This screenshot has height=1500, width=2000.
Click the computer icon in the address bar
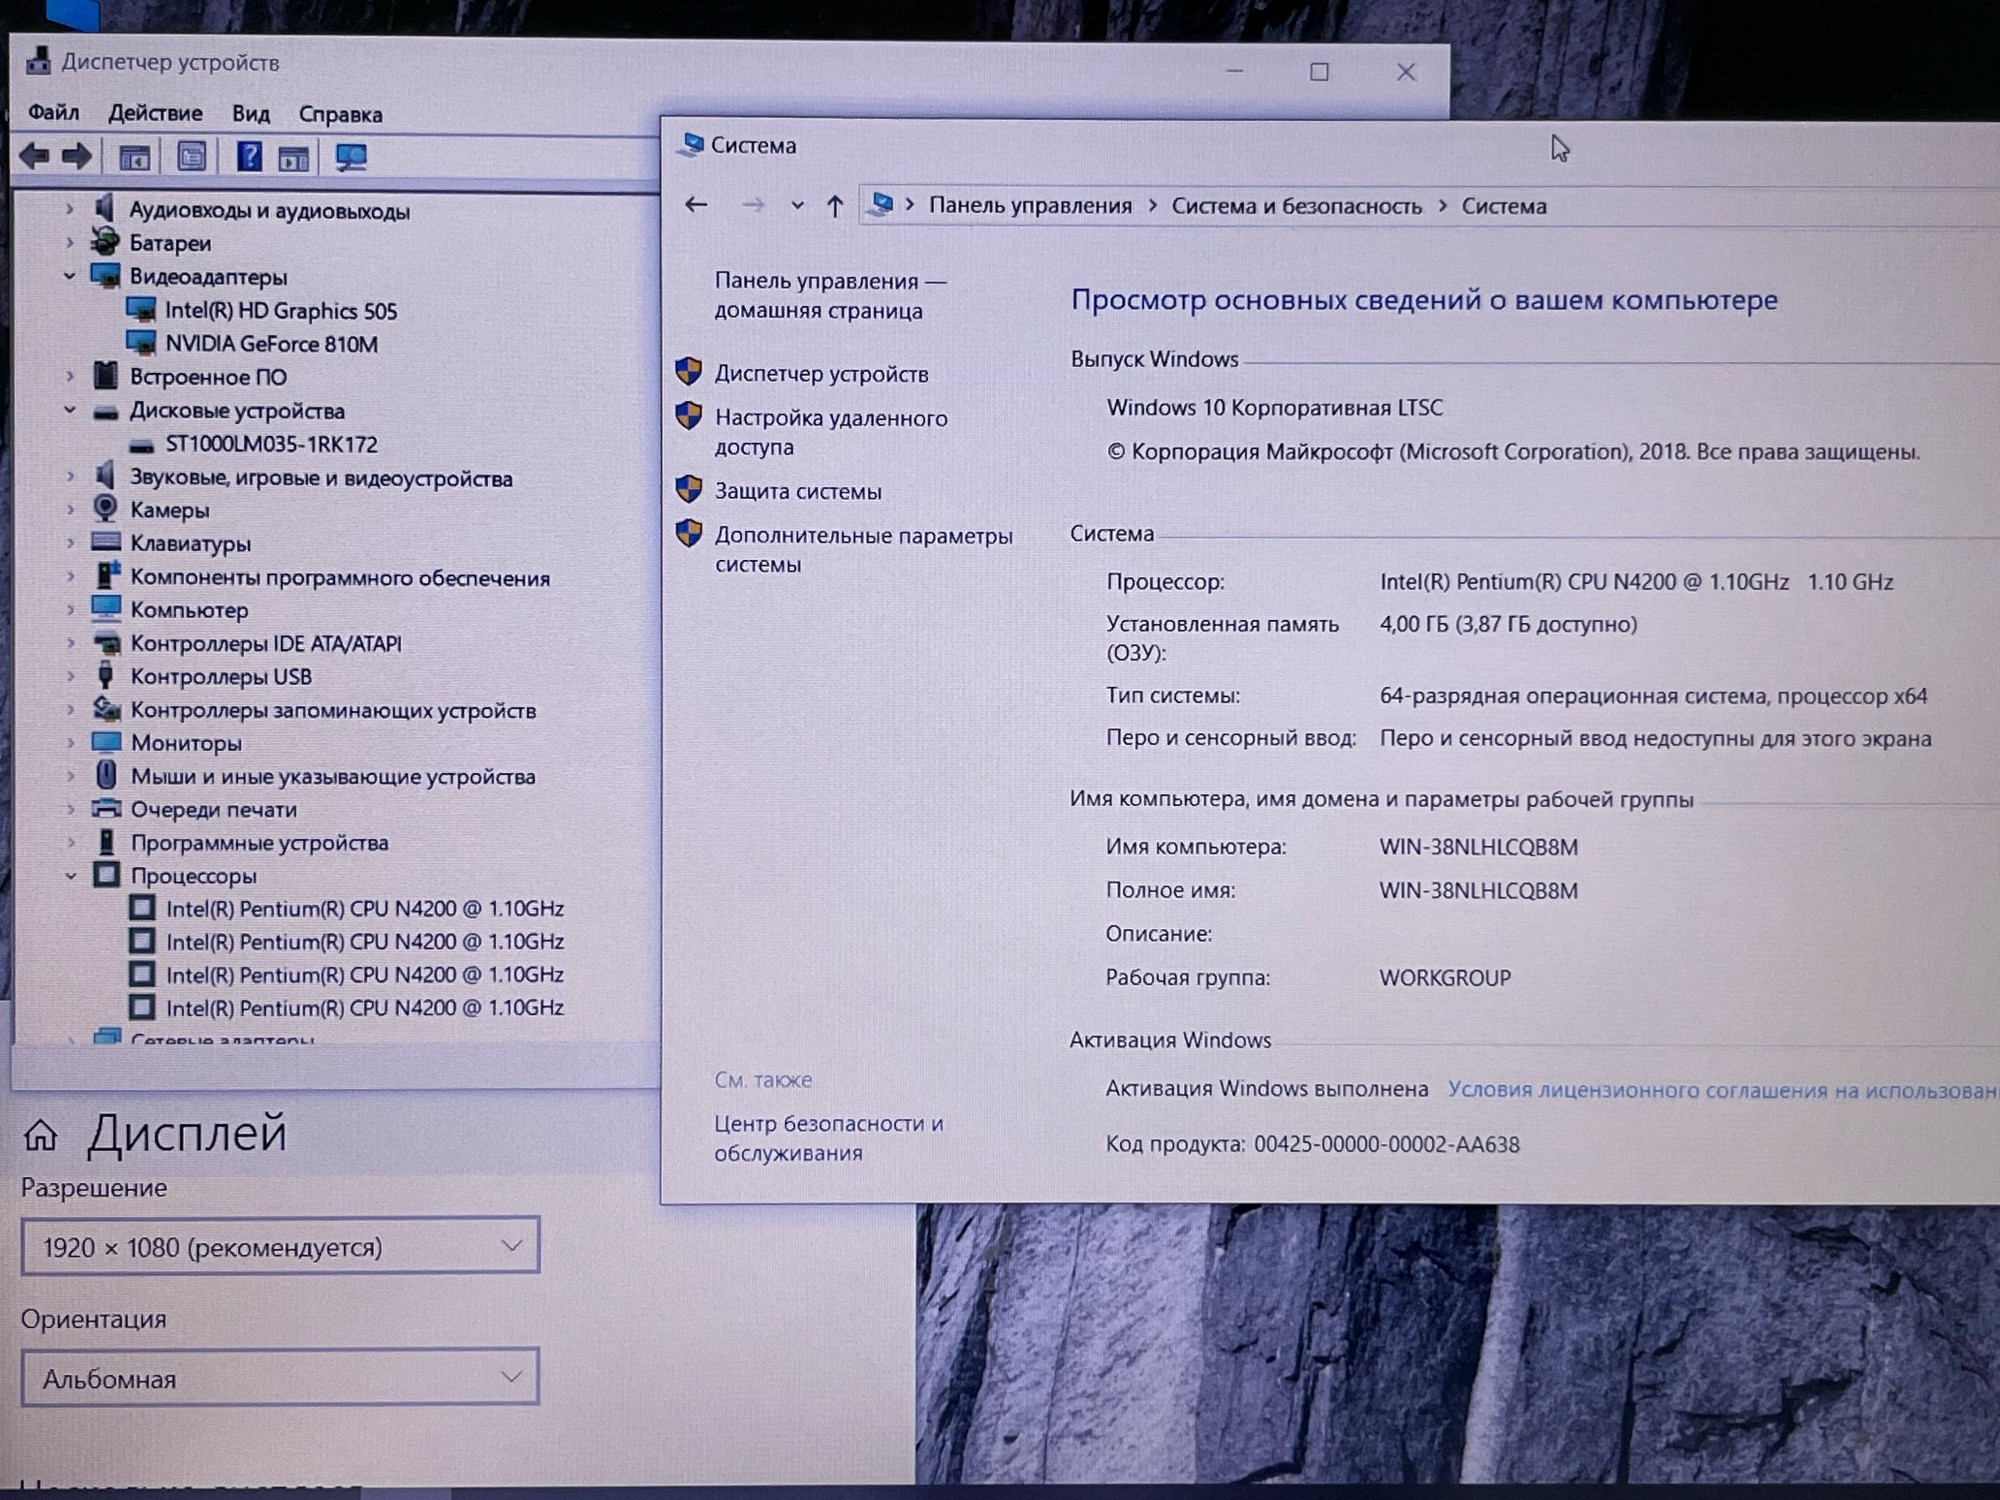[x=882, y=204]
